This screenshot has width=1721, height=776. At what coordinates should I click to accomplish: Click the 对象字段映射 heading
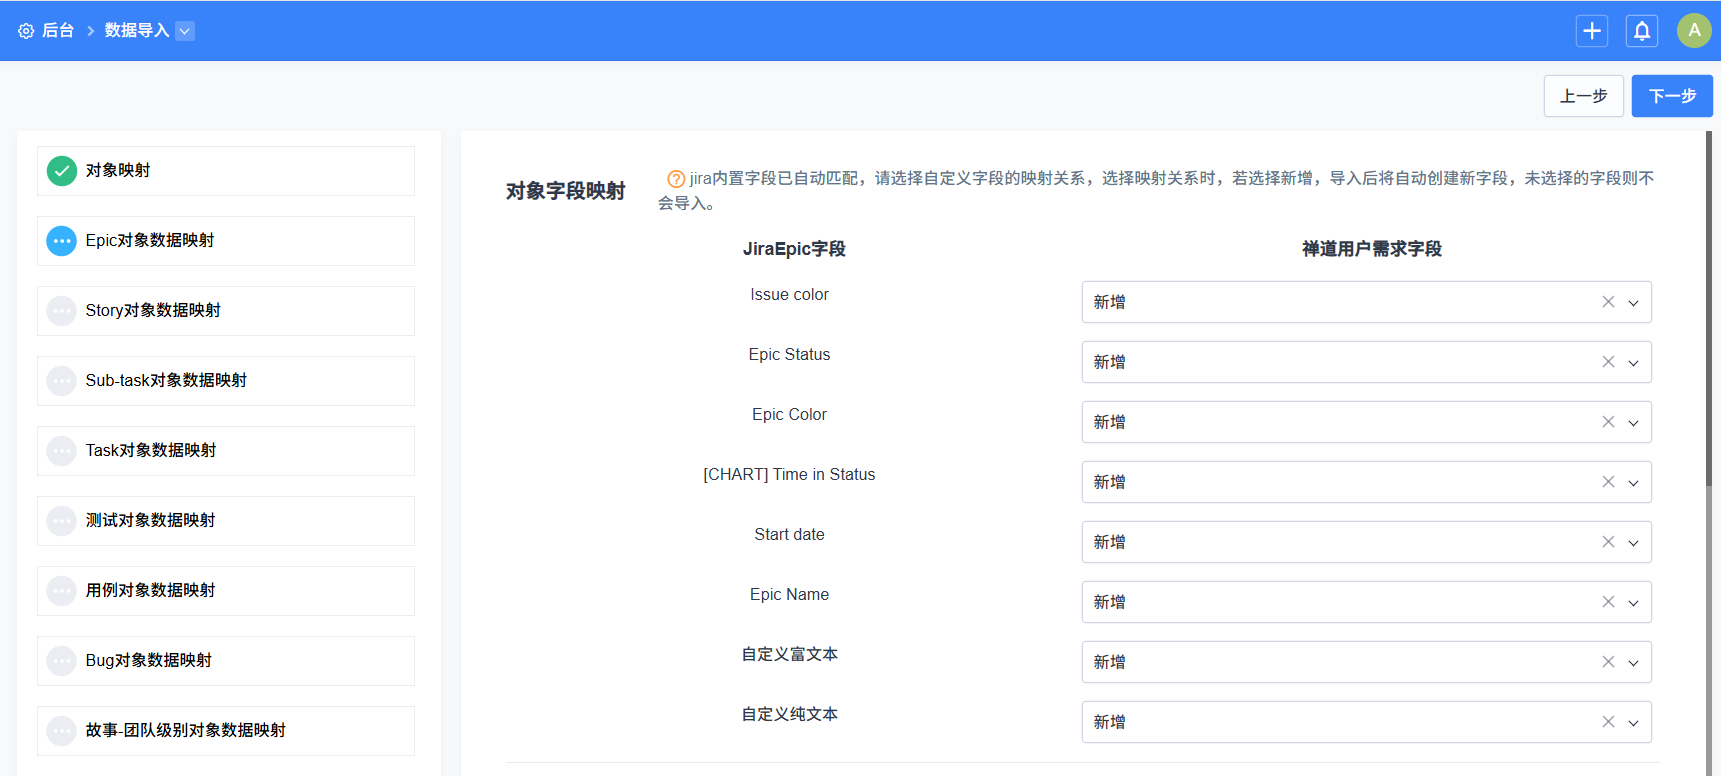point(566,191)
